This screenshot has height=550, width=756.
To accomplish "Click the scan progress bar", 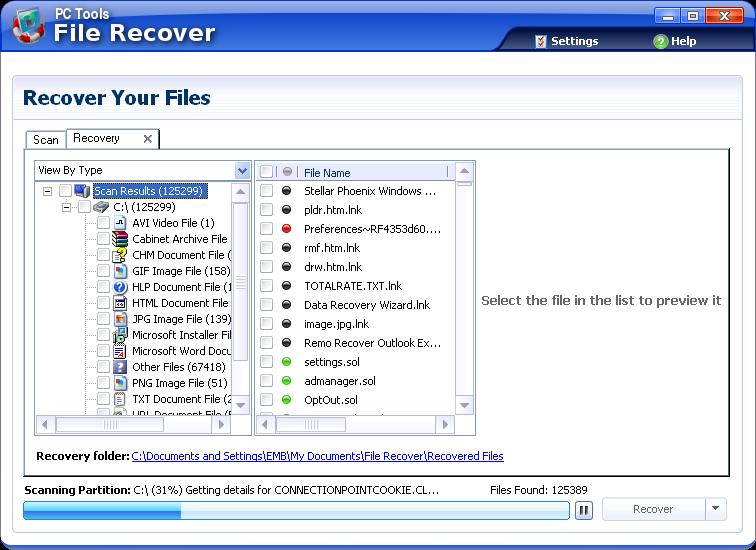I will click(x=296, y=510).
